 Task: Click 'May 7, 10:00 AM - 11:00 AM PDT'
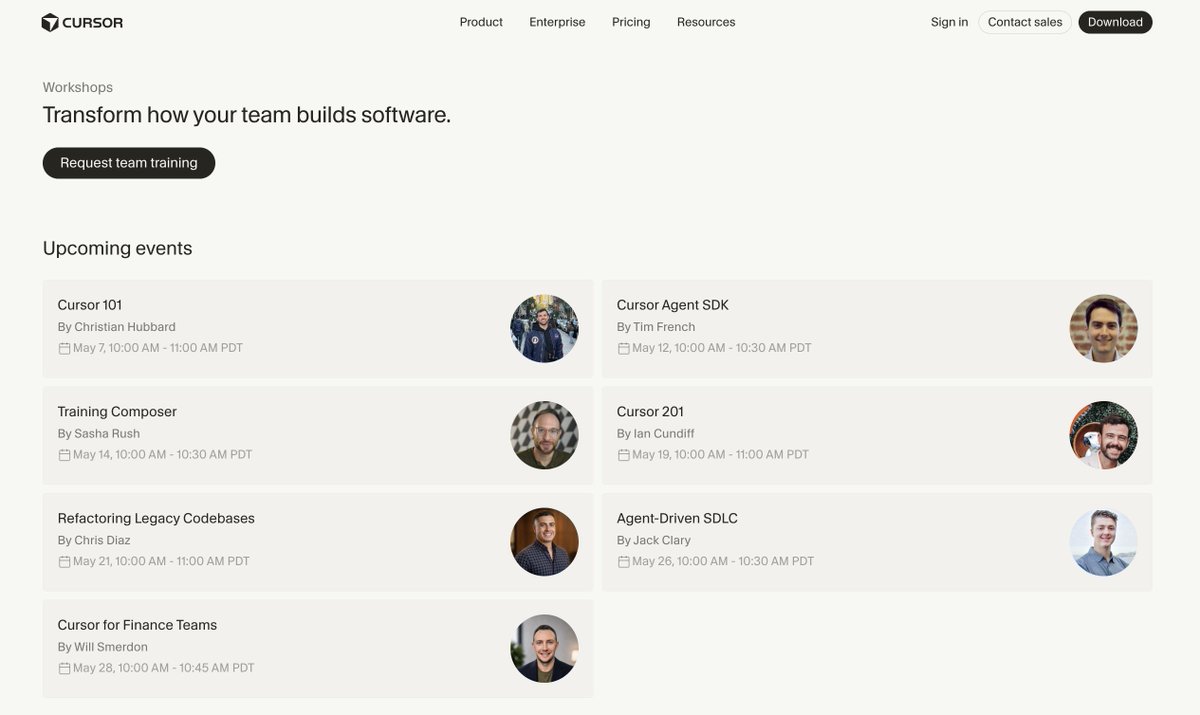point(158,348)
